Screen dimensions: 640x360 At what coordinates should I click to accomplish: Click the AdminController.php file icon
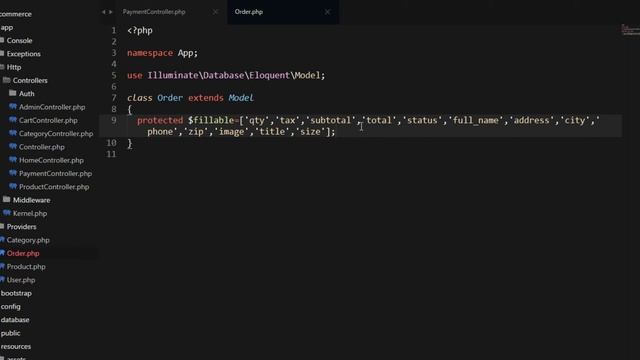point(13,107)
